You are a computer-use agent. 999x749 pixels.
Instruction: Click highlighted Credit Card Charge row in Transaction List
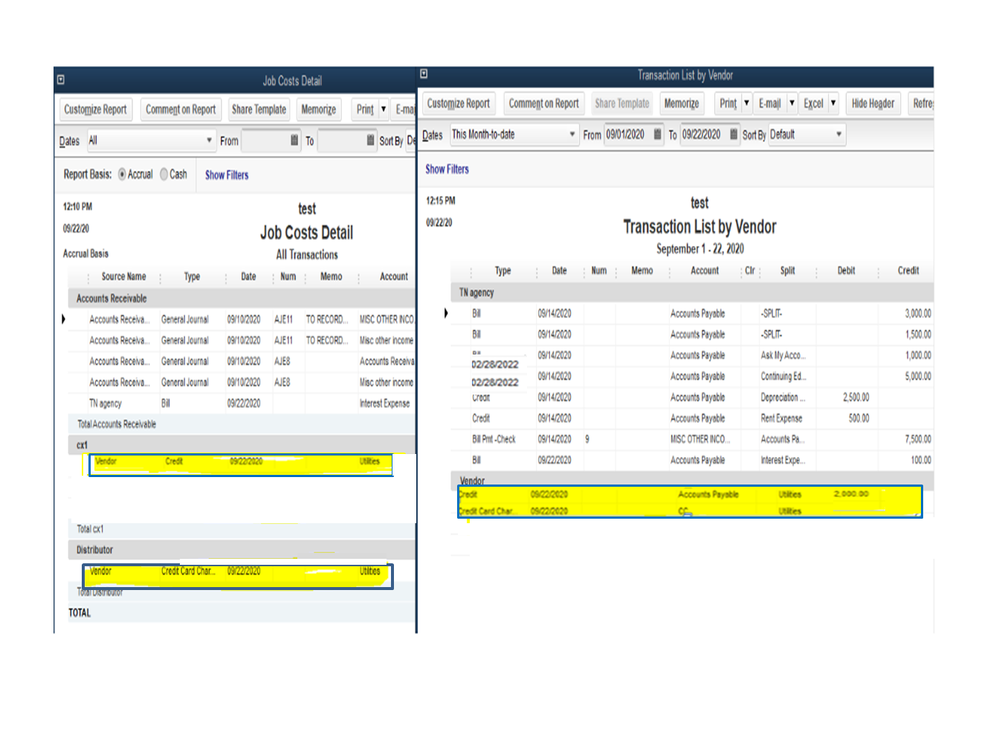pos(690,510)
